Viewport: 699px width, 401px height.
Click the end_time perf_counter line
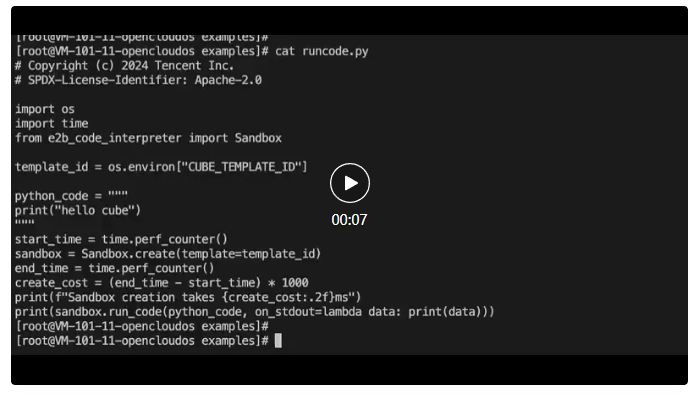[115, 268]
